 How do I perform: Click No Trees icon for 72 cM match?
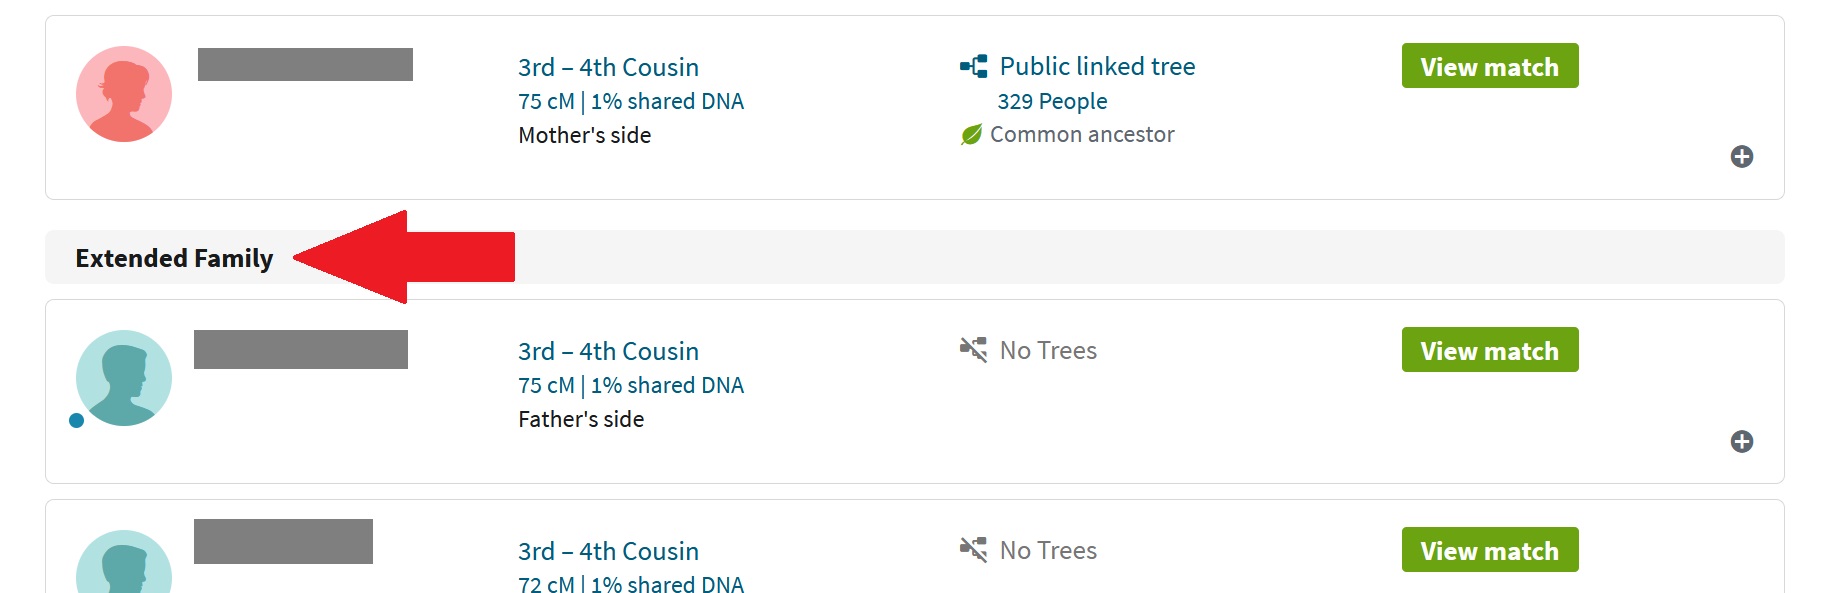973,550
